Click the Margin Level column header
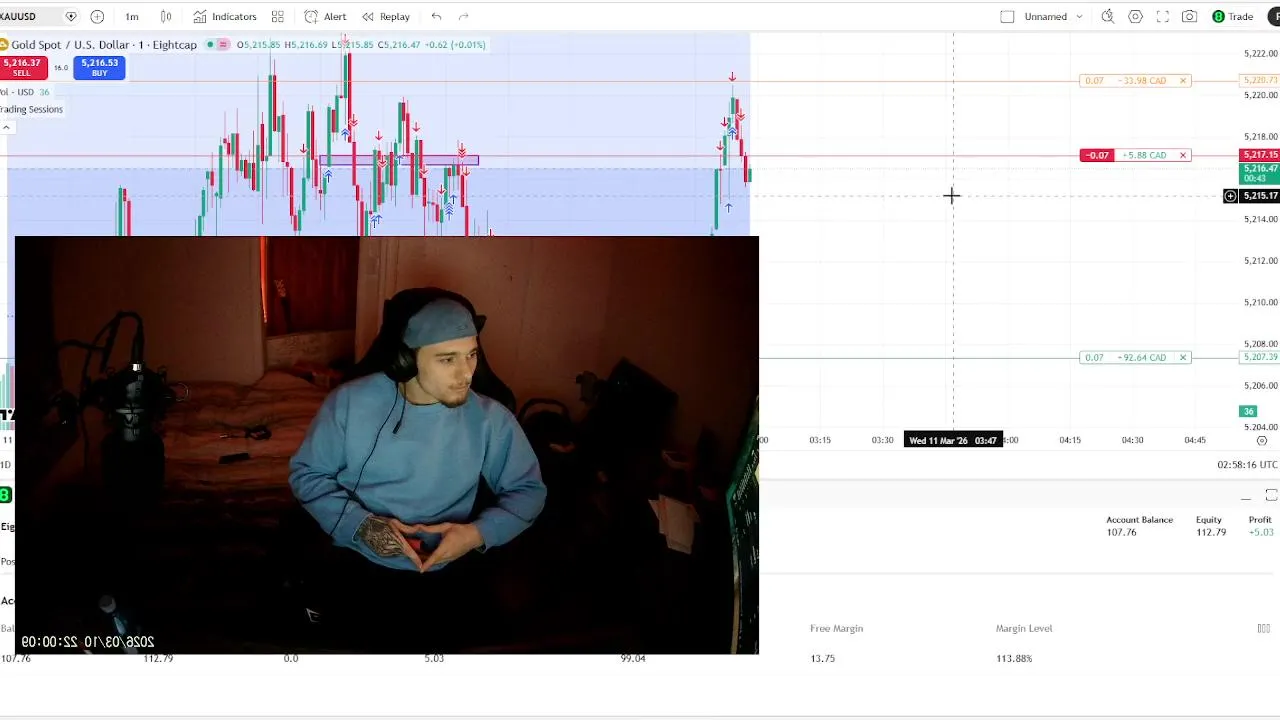 [x=1024, y=628]
